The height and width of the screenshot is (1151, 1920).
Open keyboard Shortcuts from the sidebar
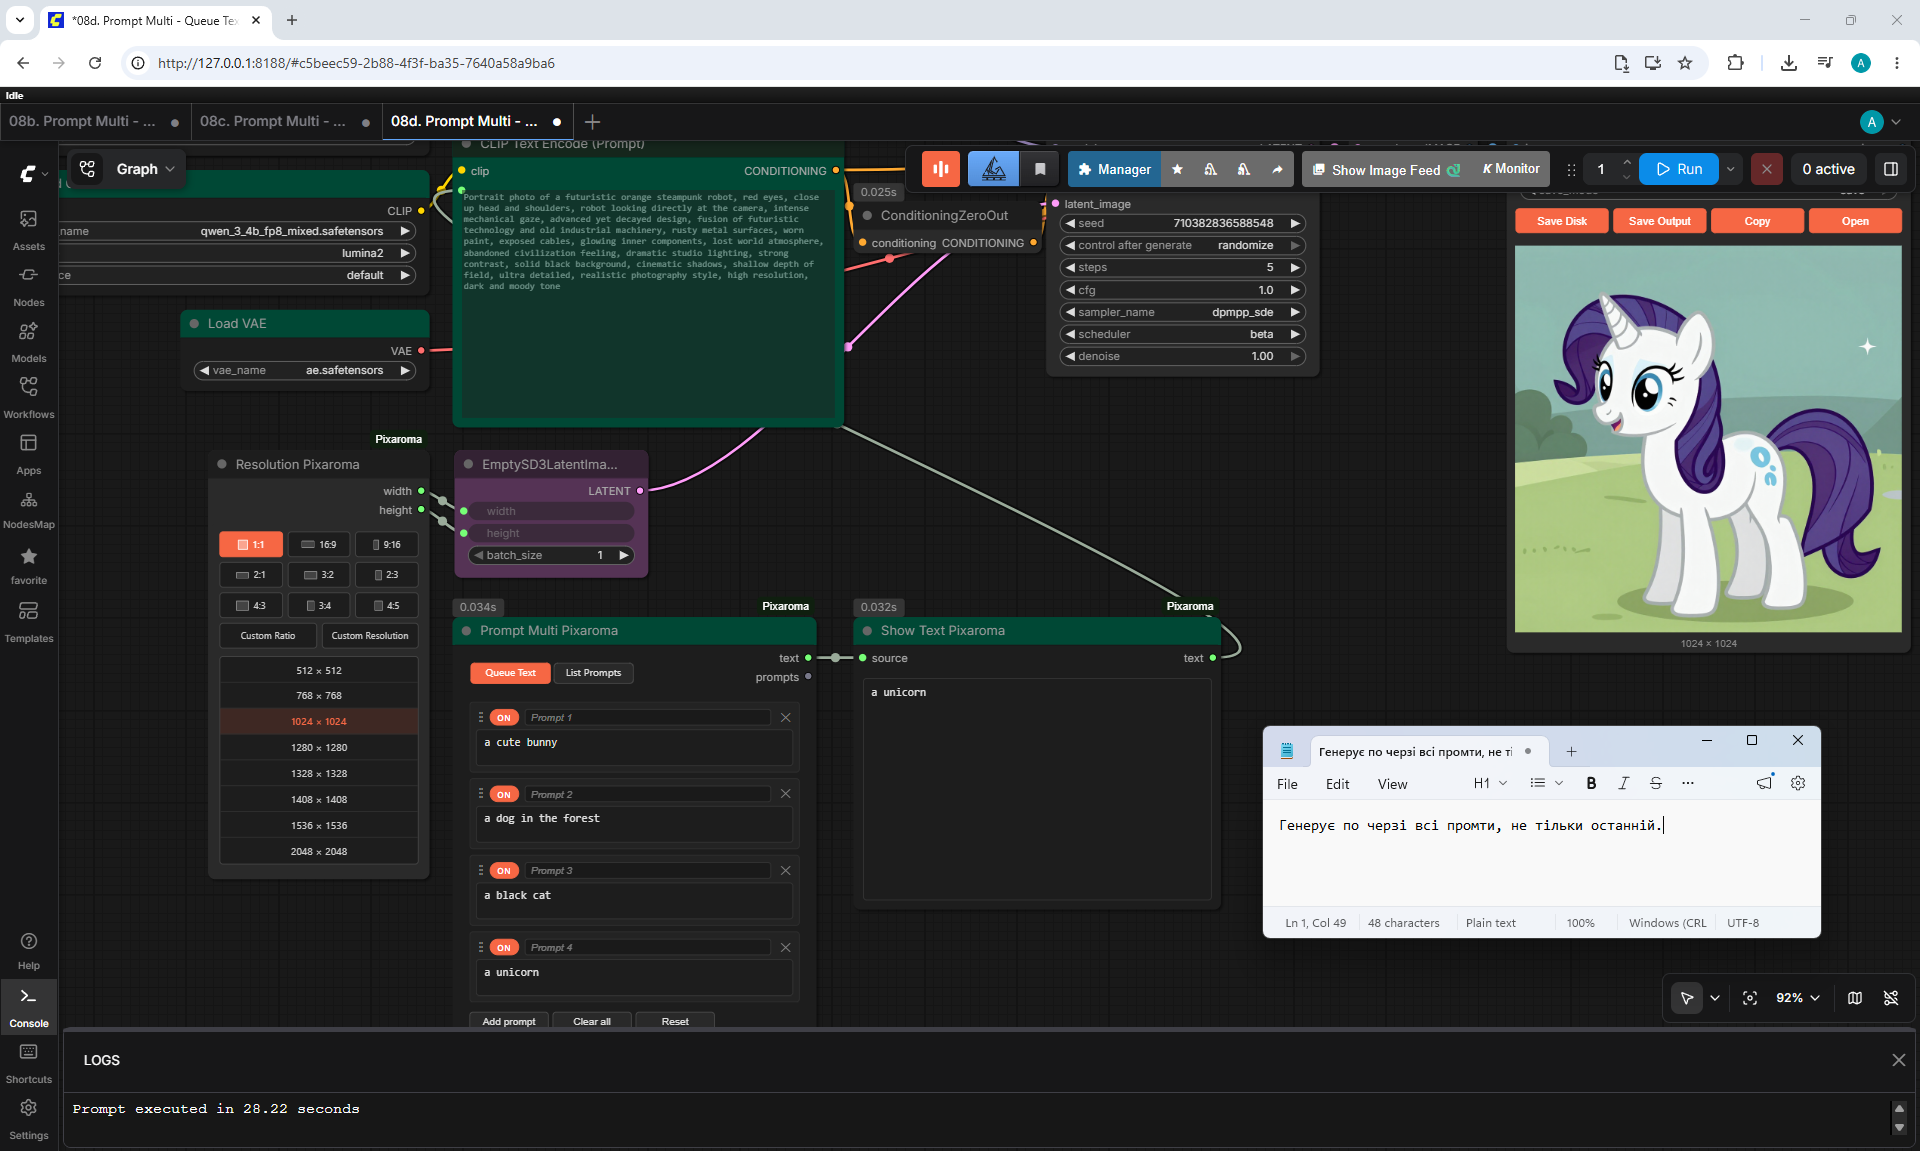click(29, 1063)
